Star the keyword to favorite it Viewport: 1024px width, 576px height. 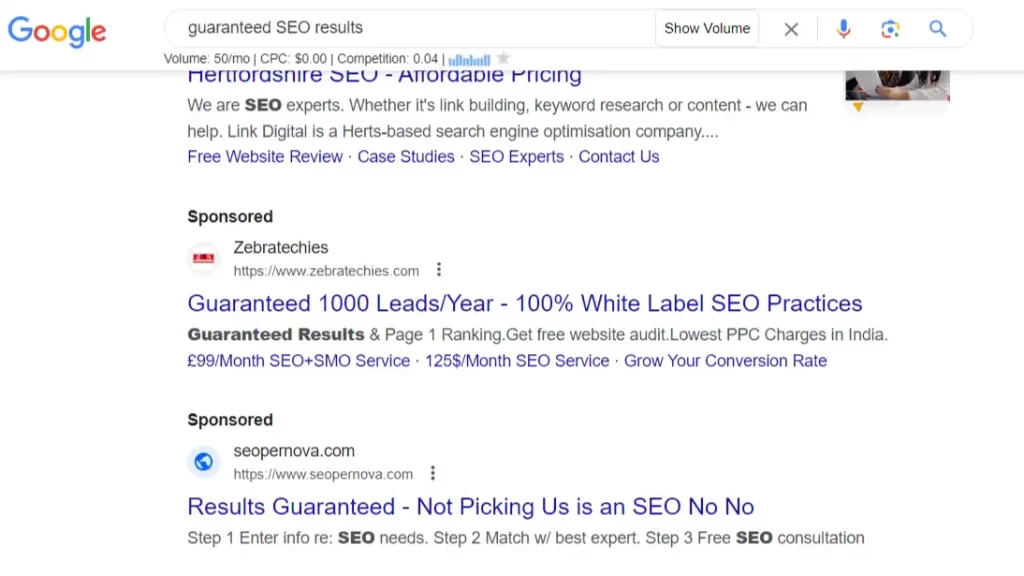(x=504, y=58)
